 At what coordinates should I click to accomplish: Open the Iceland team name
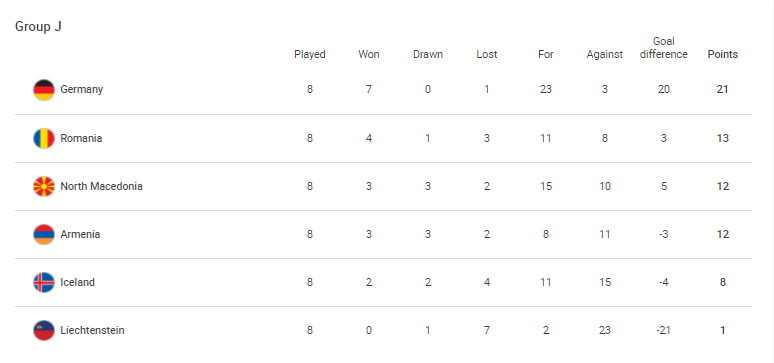coord(77,282)
